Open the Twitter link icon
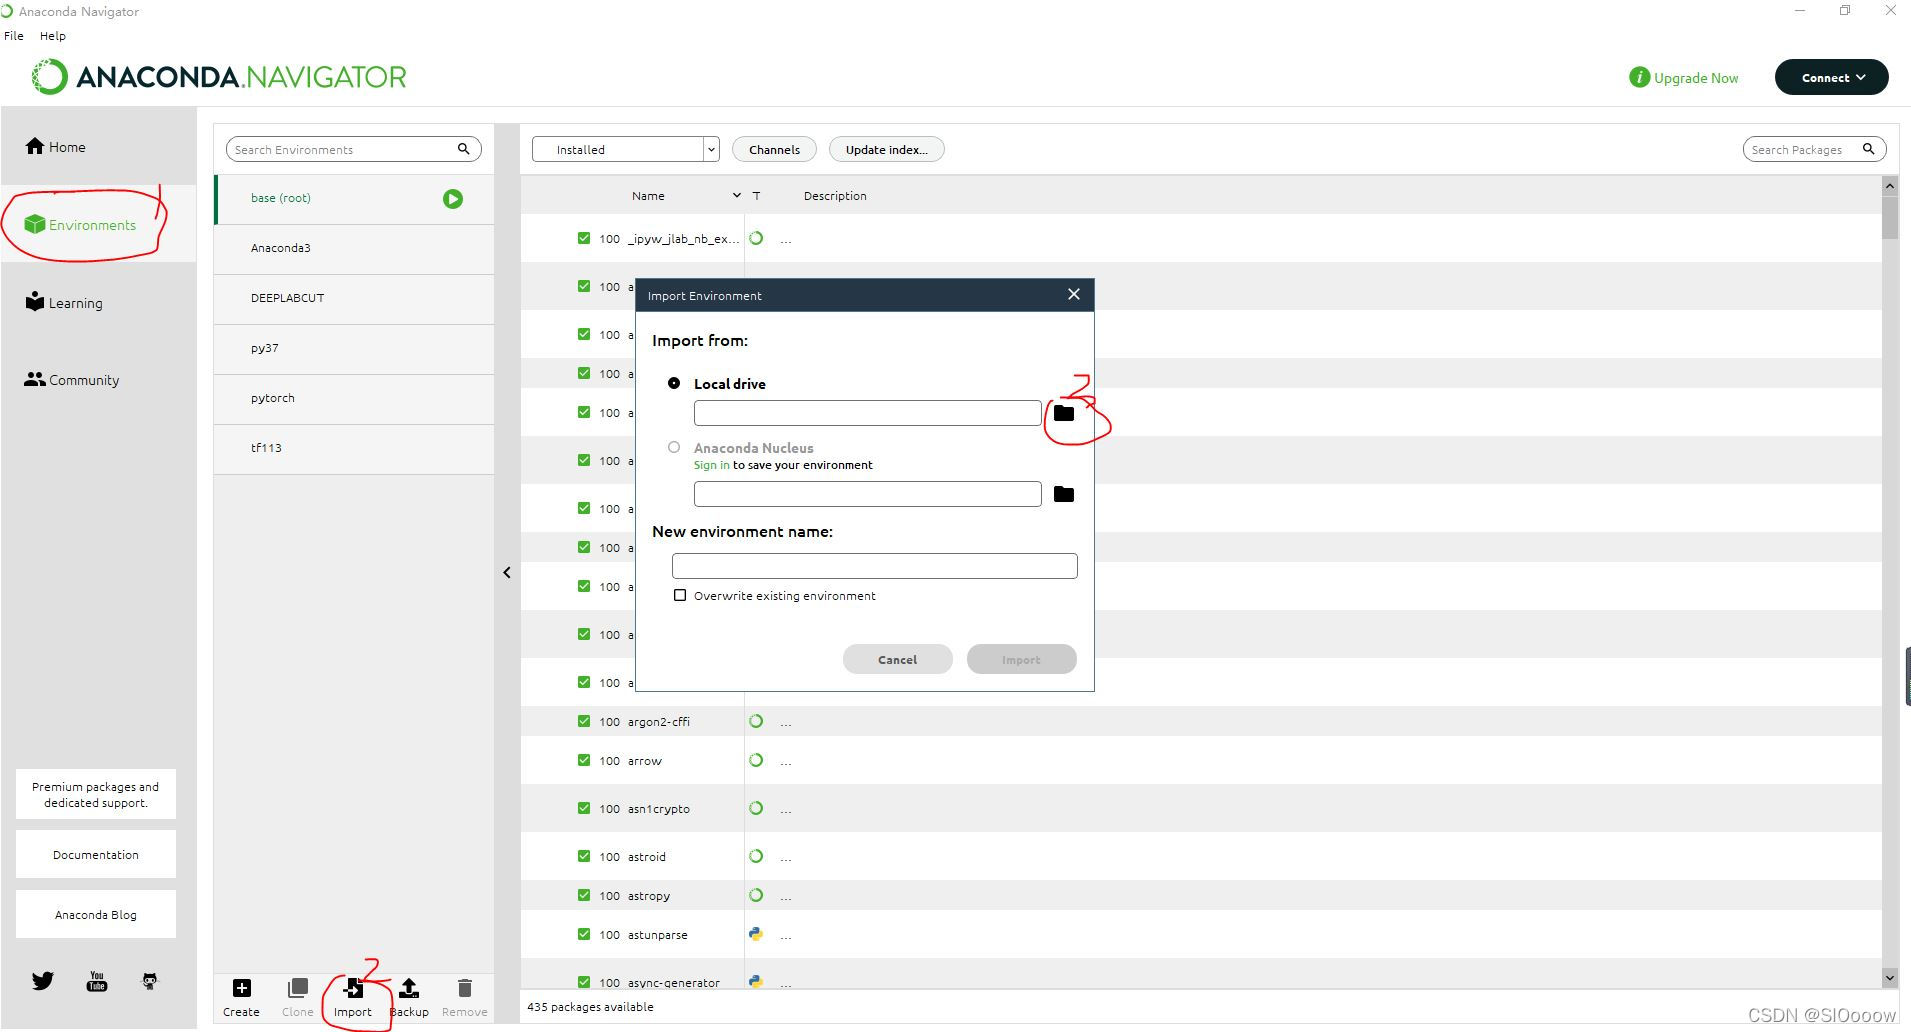The image size is (1911, 1032). (x=43, y=981)
